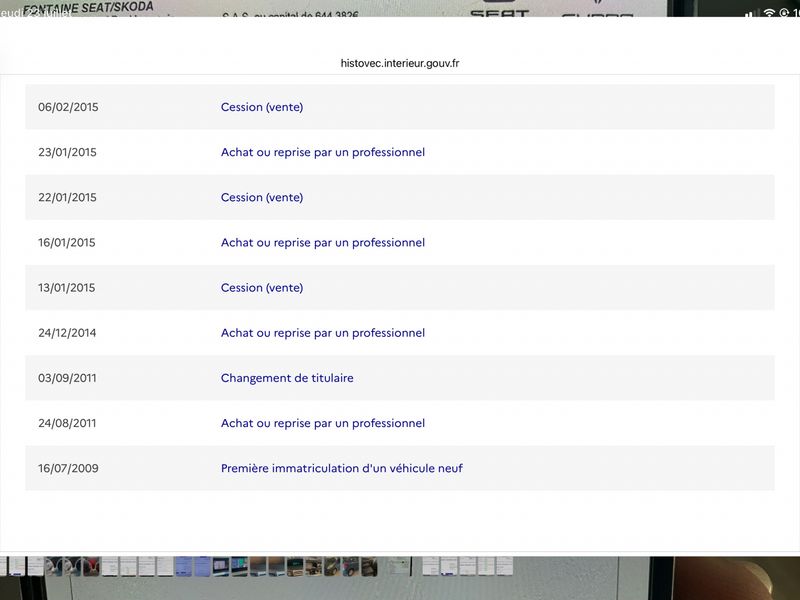
Task: Open the red car thumbnail in the strip
Action: pyautogui.click(x=91, y=566)
